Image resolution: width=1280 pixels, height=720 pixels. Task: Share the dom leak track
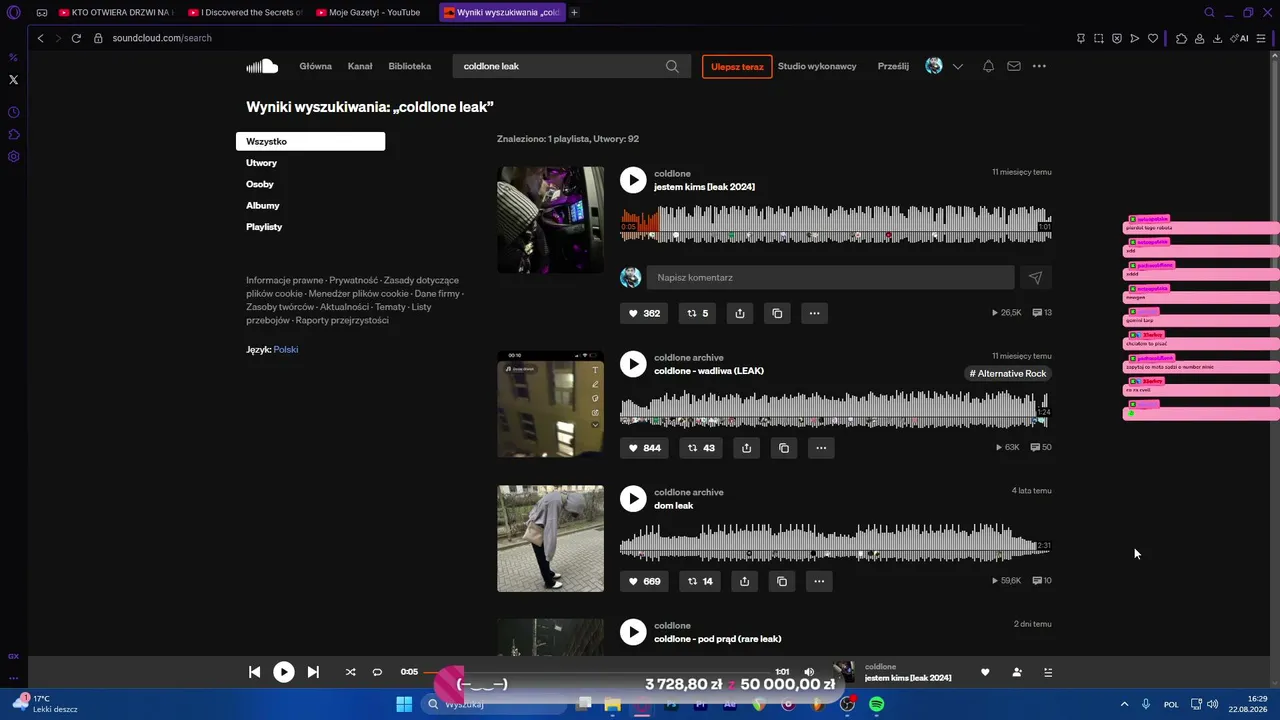point(744,581)
